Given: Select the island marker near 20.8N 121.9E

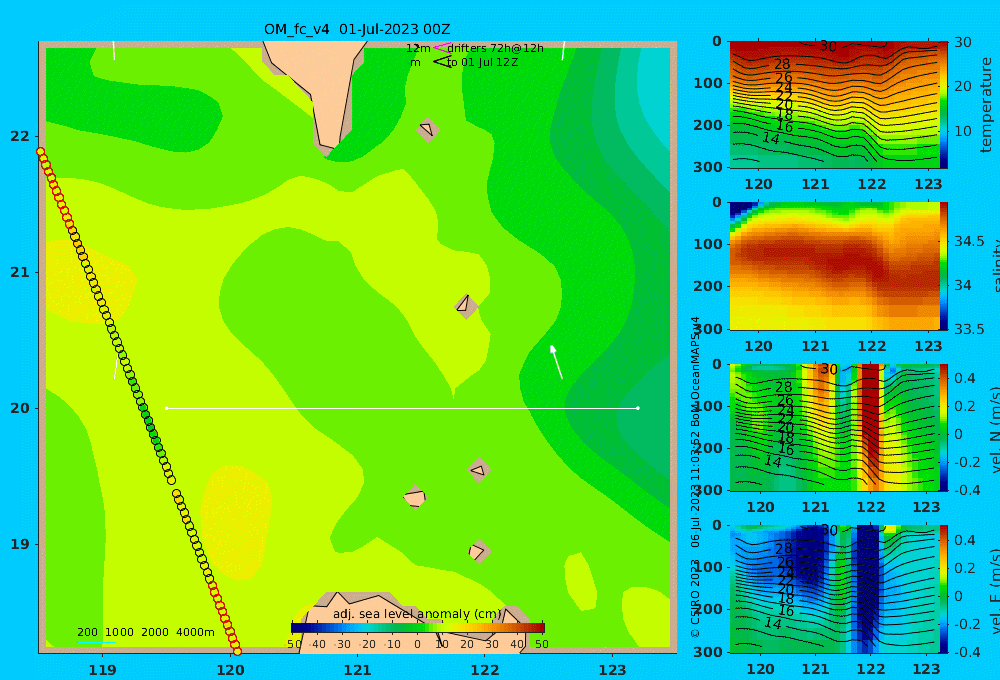Looking at the screenshot, I should (x=466, y=306).
